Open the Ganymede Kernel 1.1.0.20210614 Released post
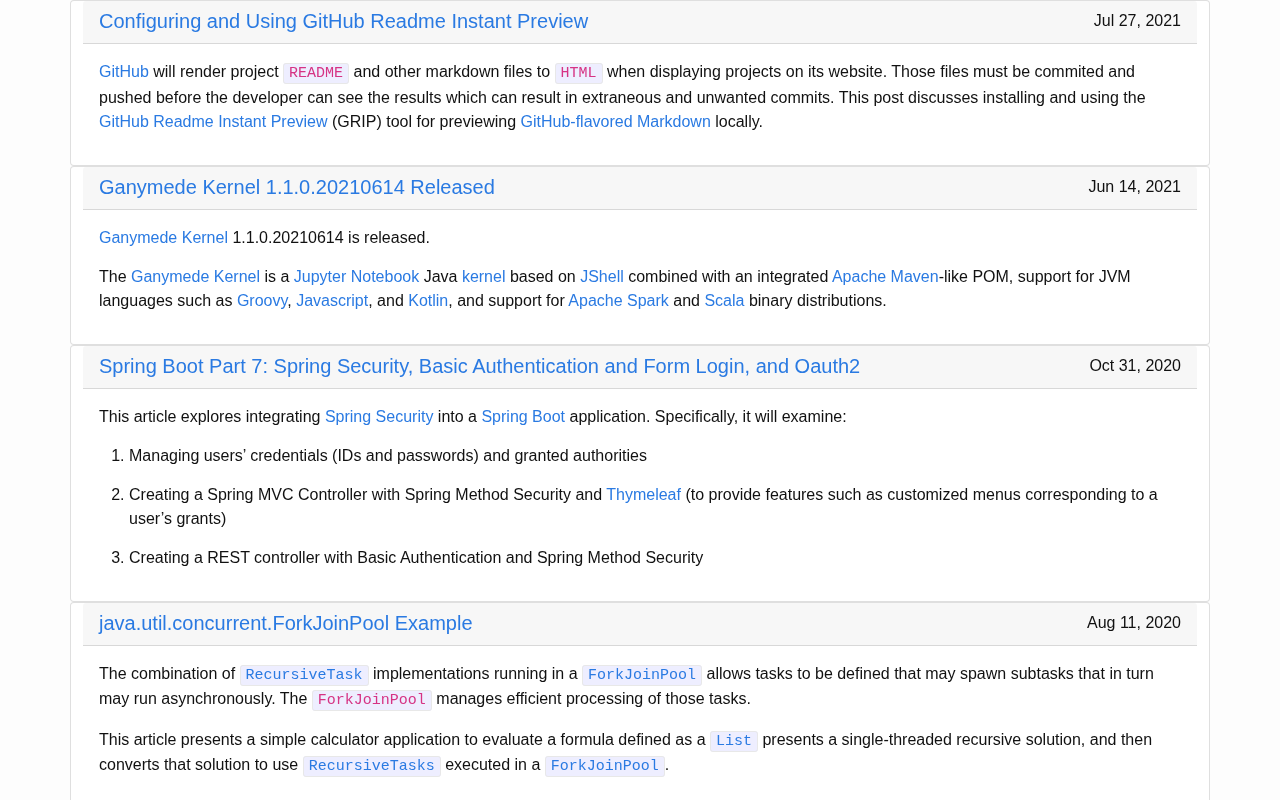Screen dimensions: 1280x800 coord(296,187)
